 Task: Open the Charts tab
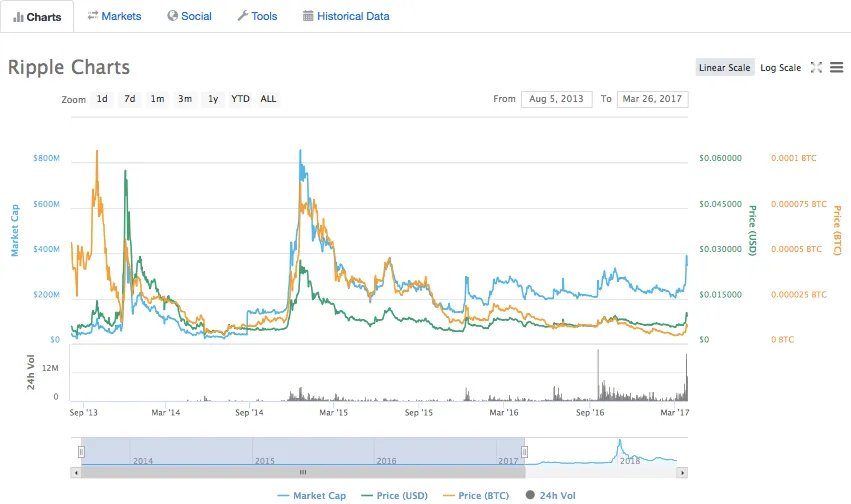(37, 17)
